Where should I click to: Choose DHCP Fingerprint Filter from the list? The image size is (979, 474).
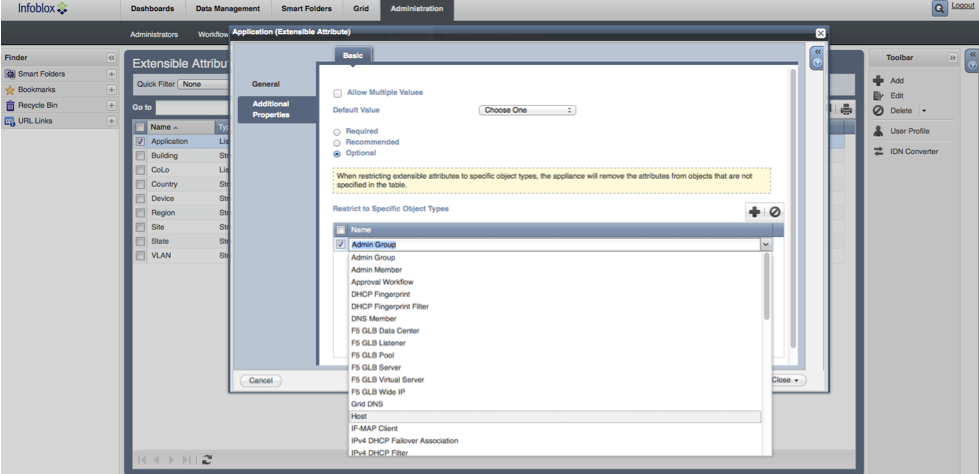tap(555, 307)
